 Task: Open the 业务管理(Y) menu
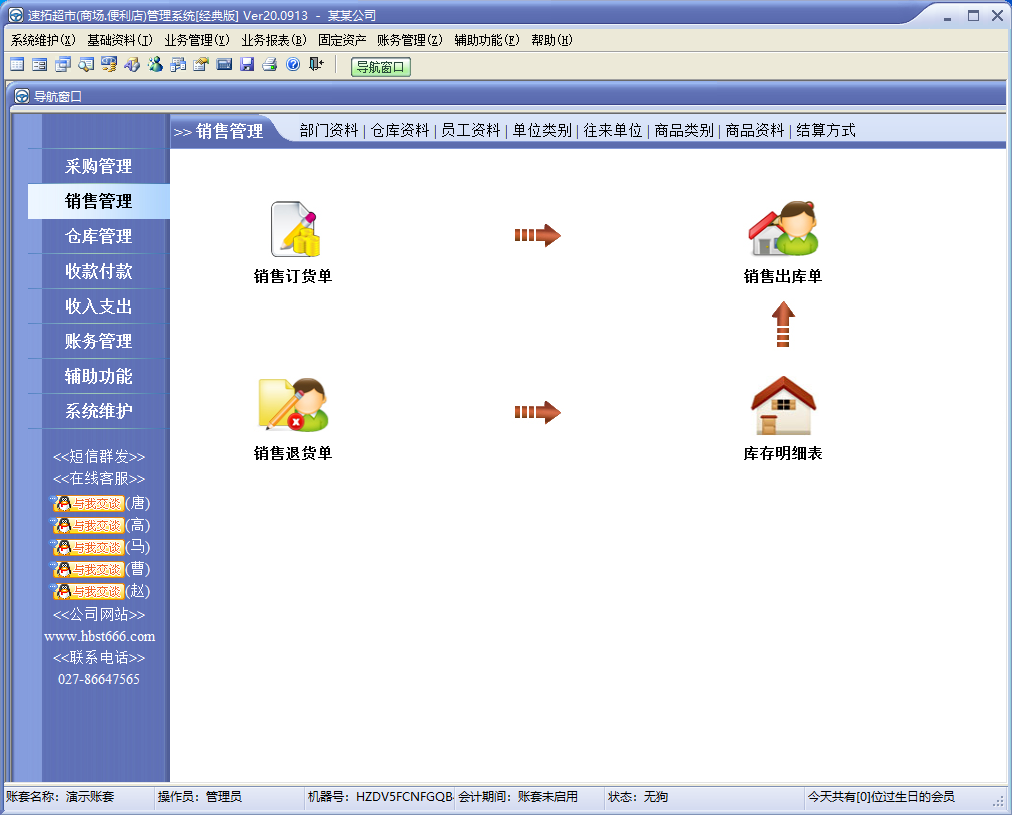[x=197, y=40]
